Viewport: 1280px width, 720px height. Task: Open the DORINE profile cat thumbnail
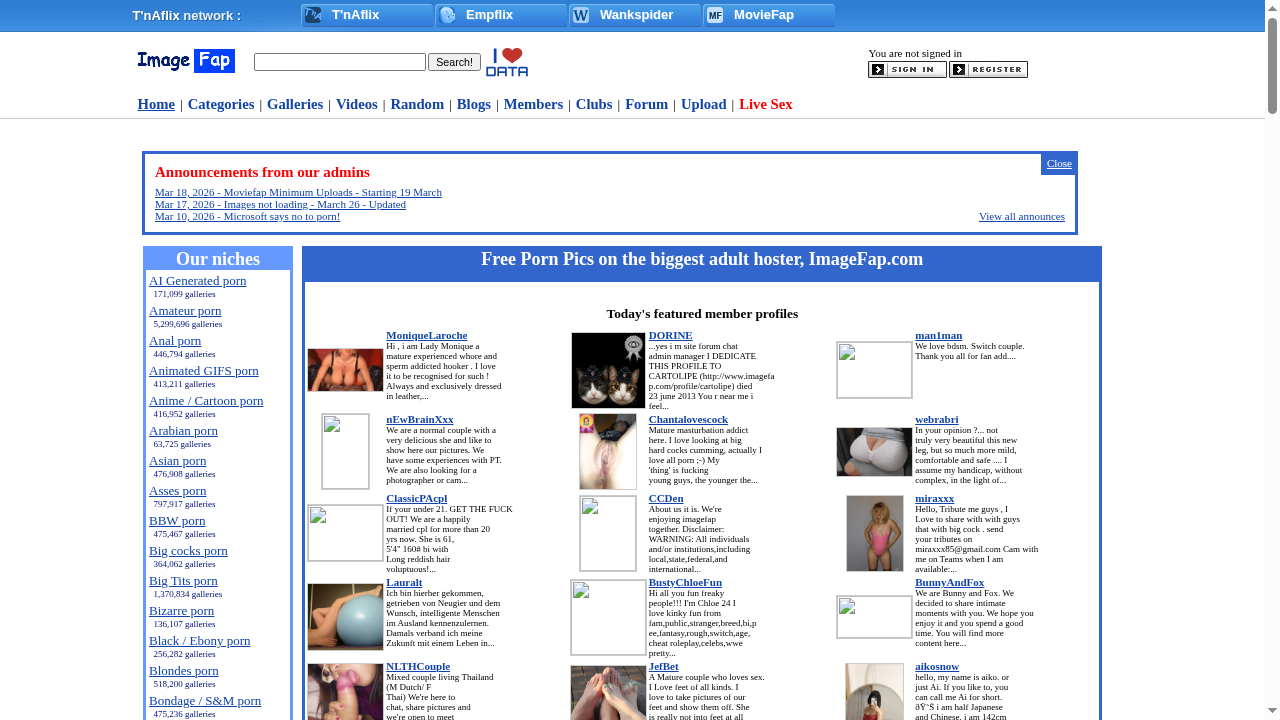pos(607,369)
